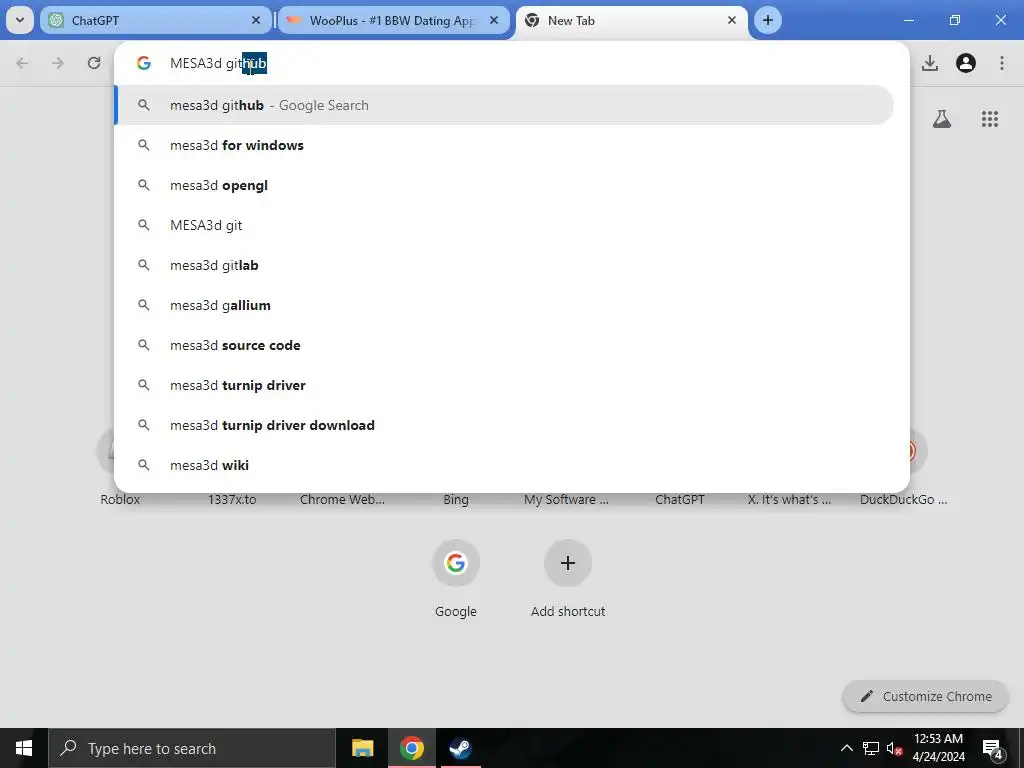Screen dimensions: 1024x768
Task: Click the muted volume tray icon
Action: tap(895, 748)
